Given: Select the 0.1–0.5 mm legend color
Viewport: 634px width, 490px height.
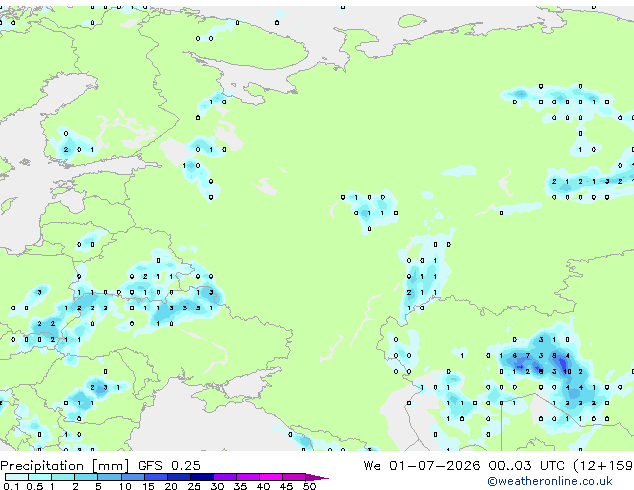Looking at the screenshot, I should click(17, 477).
